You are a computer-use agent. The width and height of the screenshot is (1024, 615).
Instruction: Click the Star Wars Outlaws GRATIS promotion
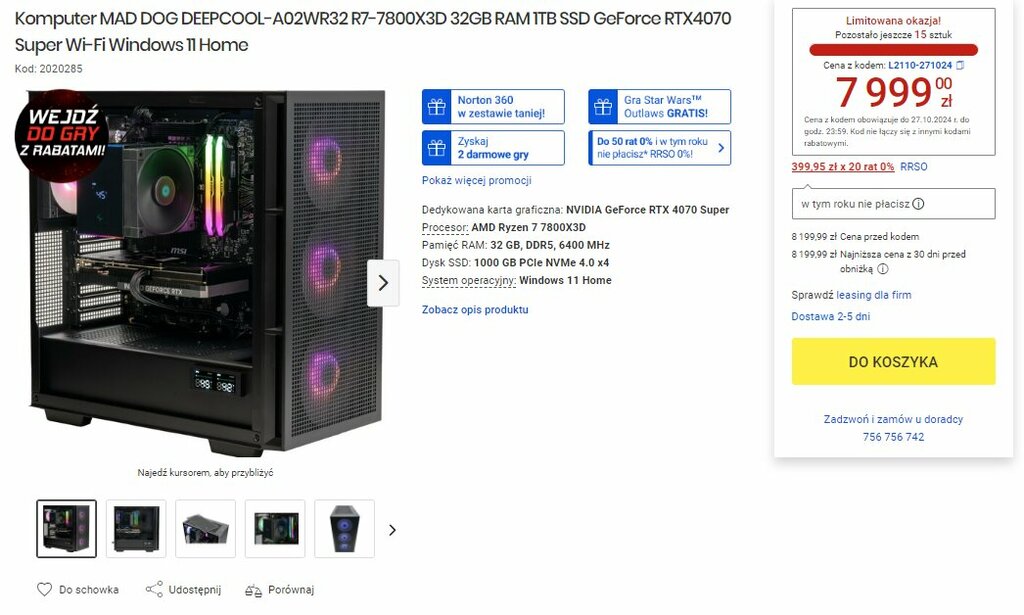coord(660,106)
